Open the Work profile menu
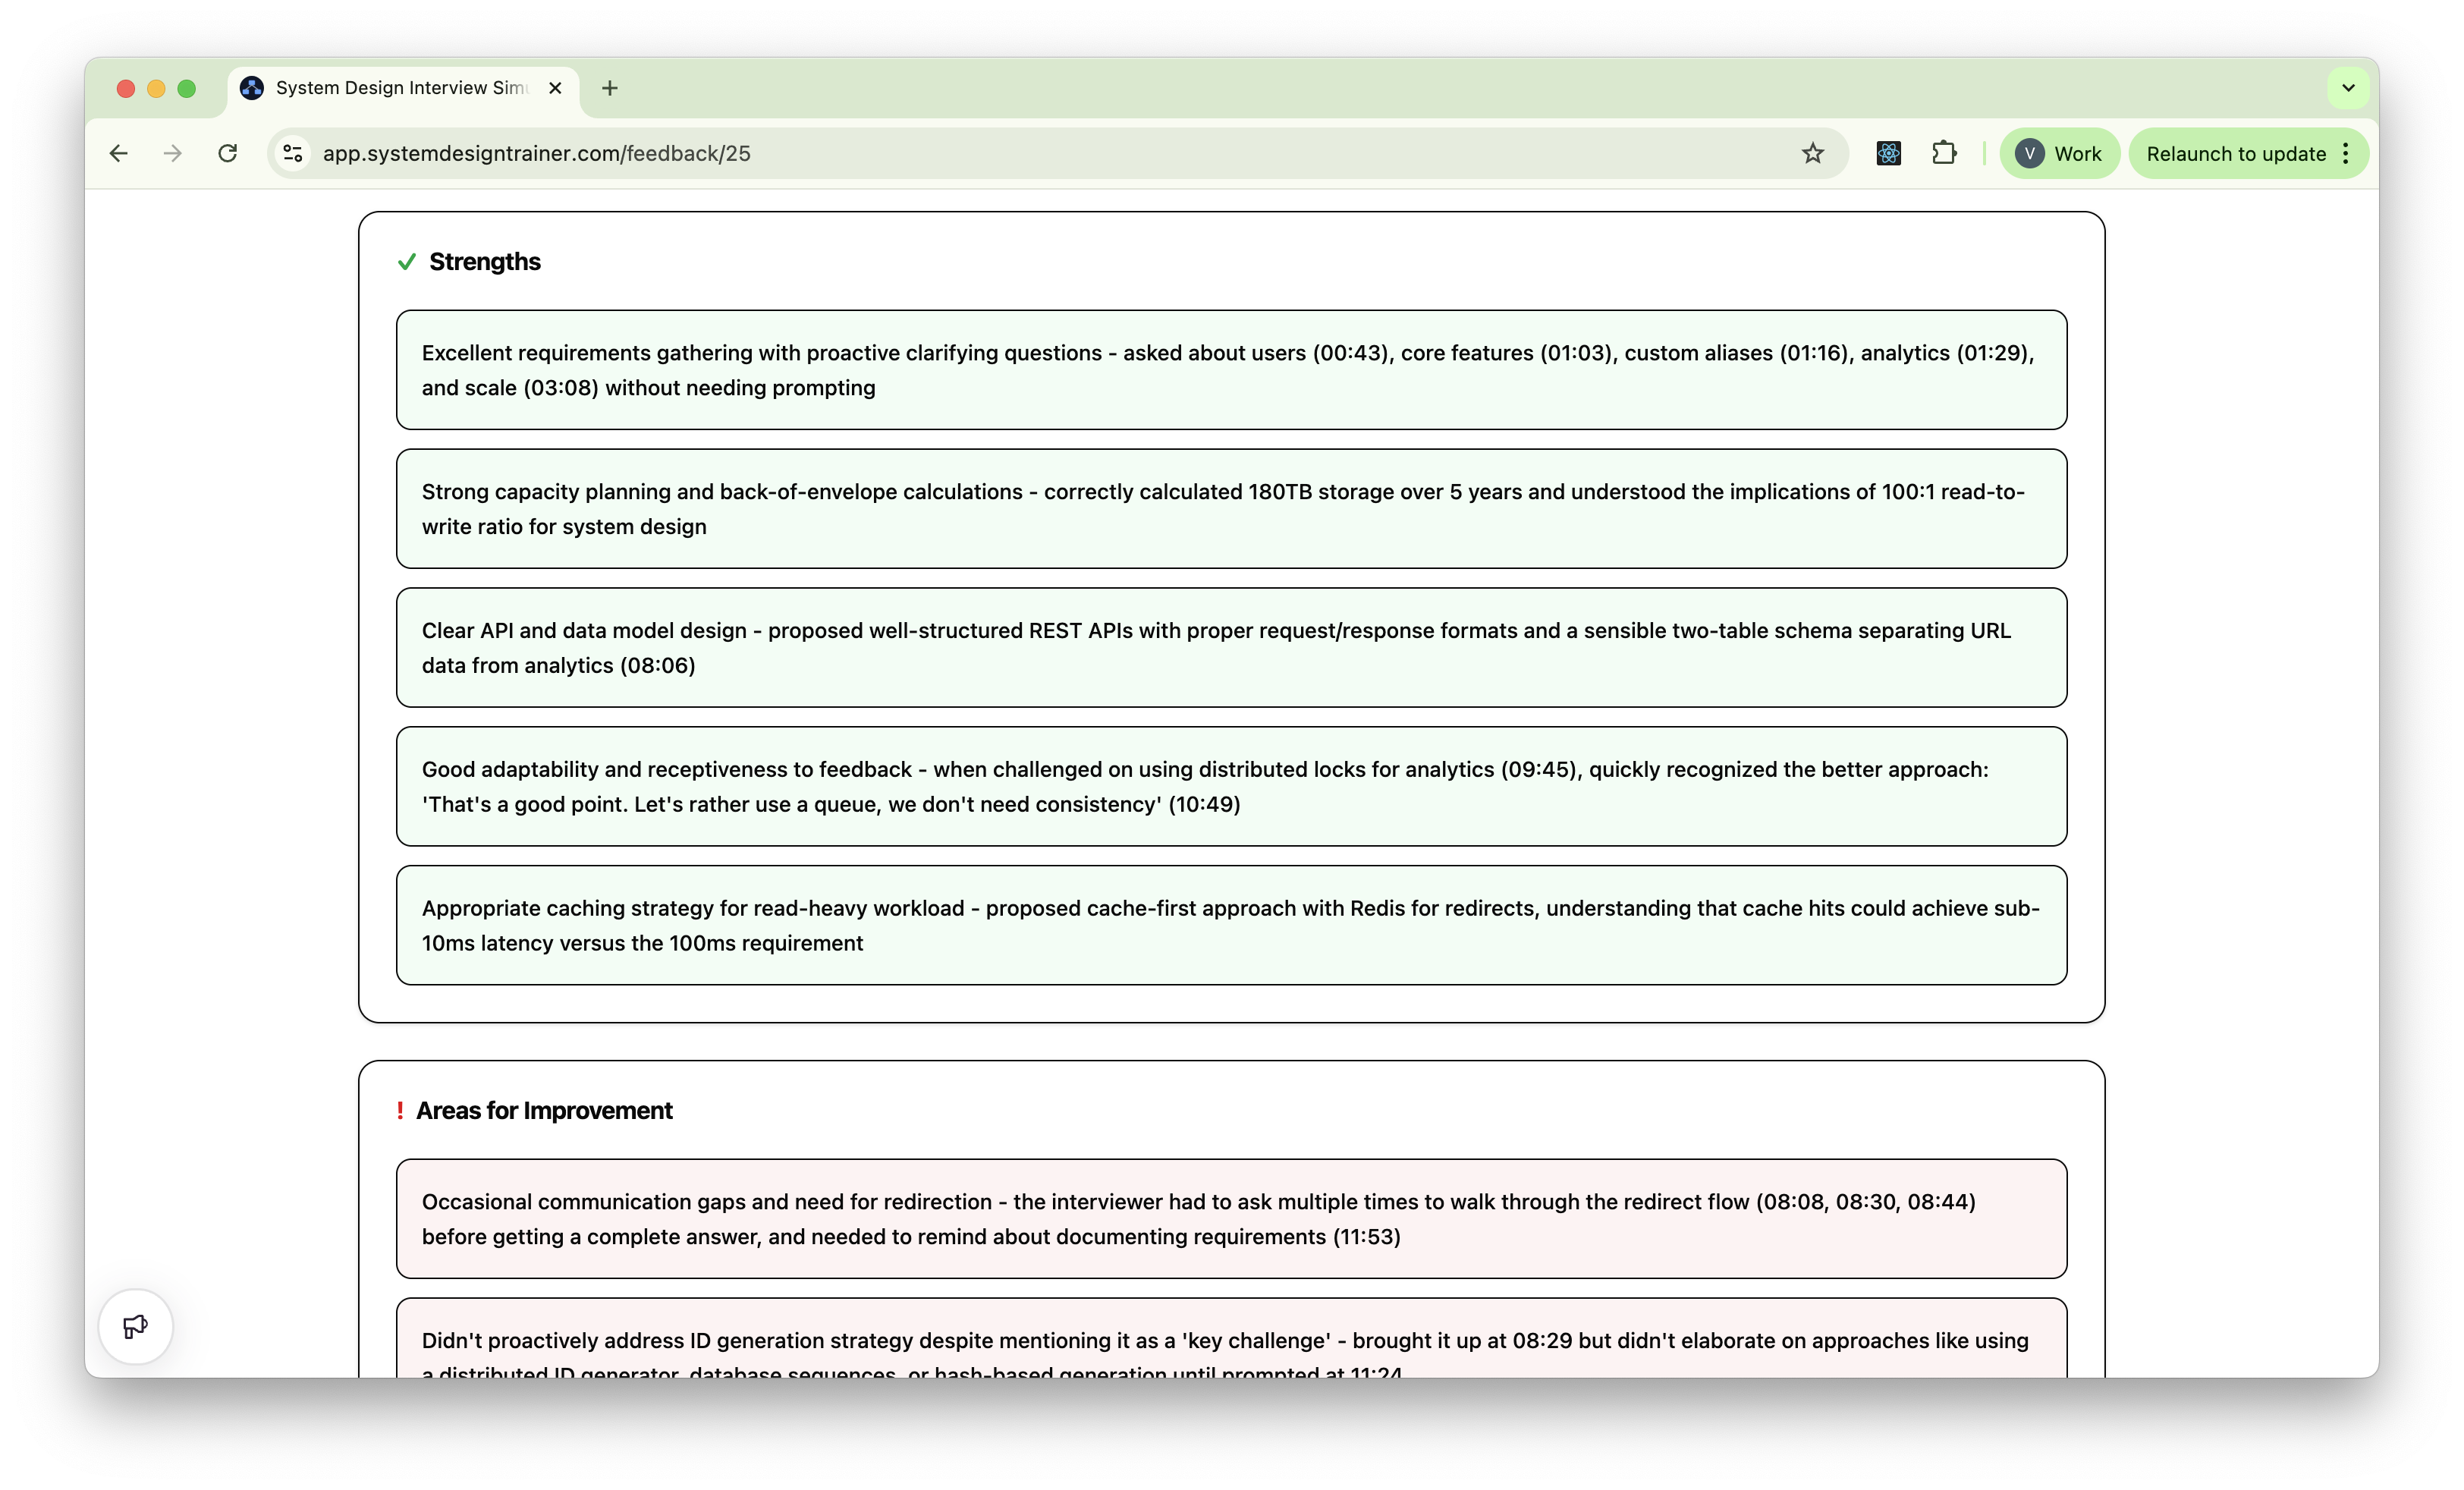 (x=2059, y=153)
